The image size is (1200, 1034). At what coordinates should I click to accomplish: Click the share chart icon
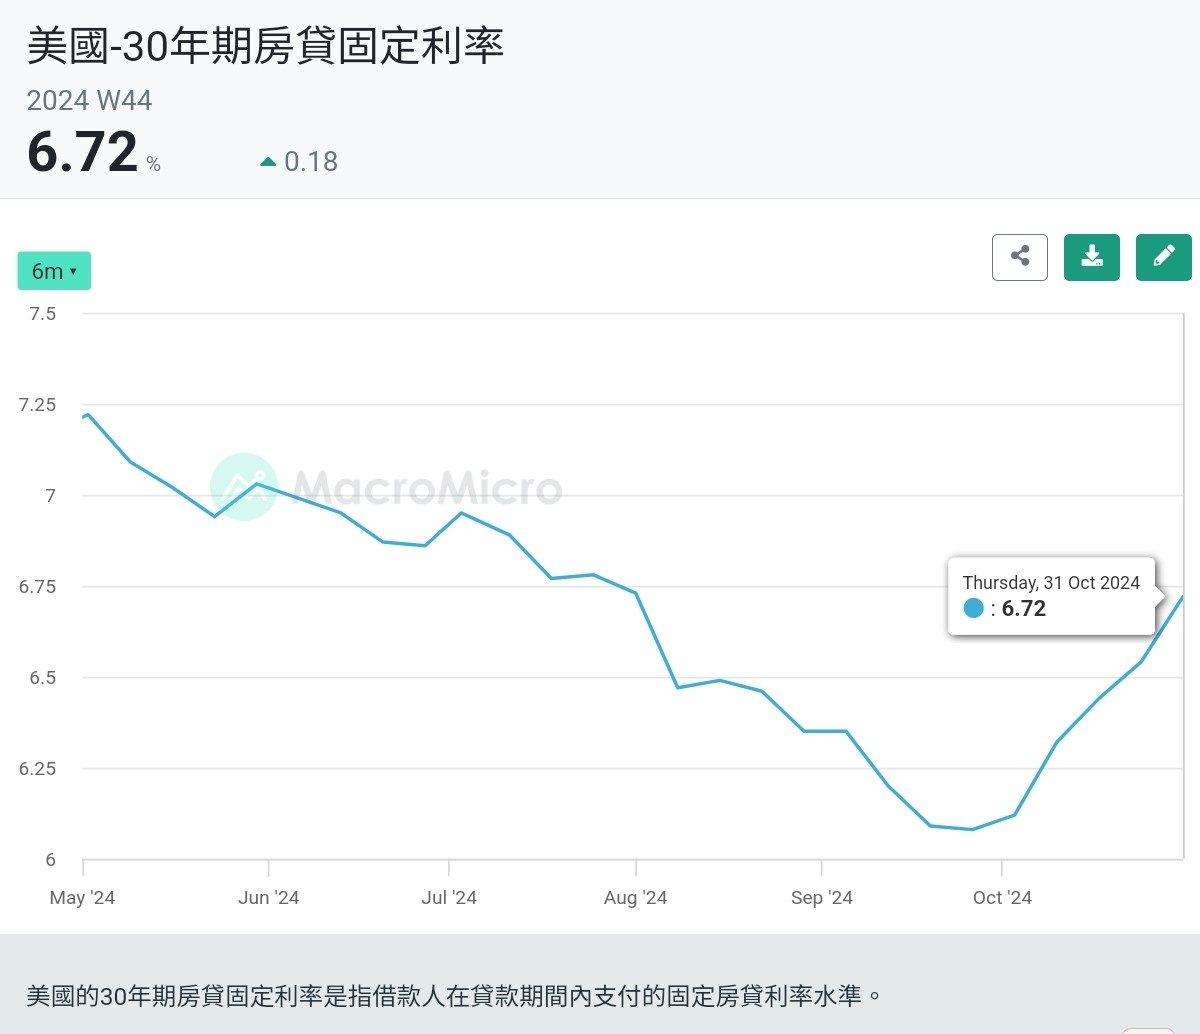click(x=1019, y=257)
